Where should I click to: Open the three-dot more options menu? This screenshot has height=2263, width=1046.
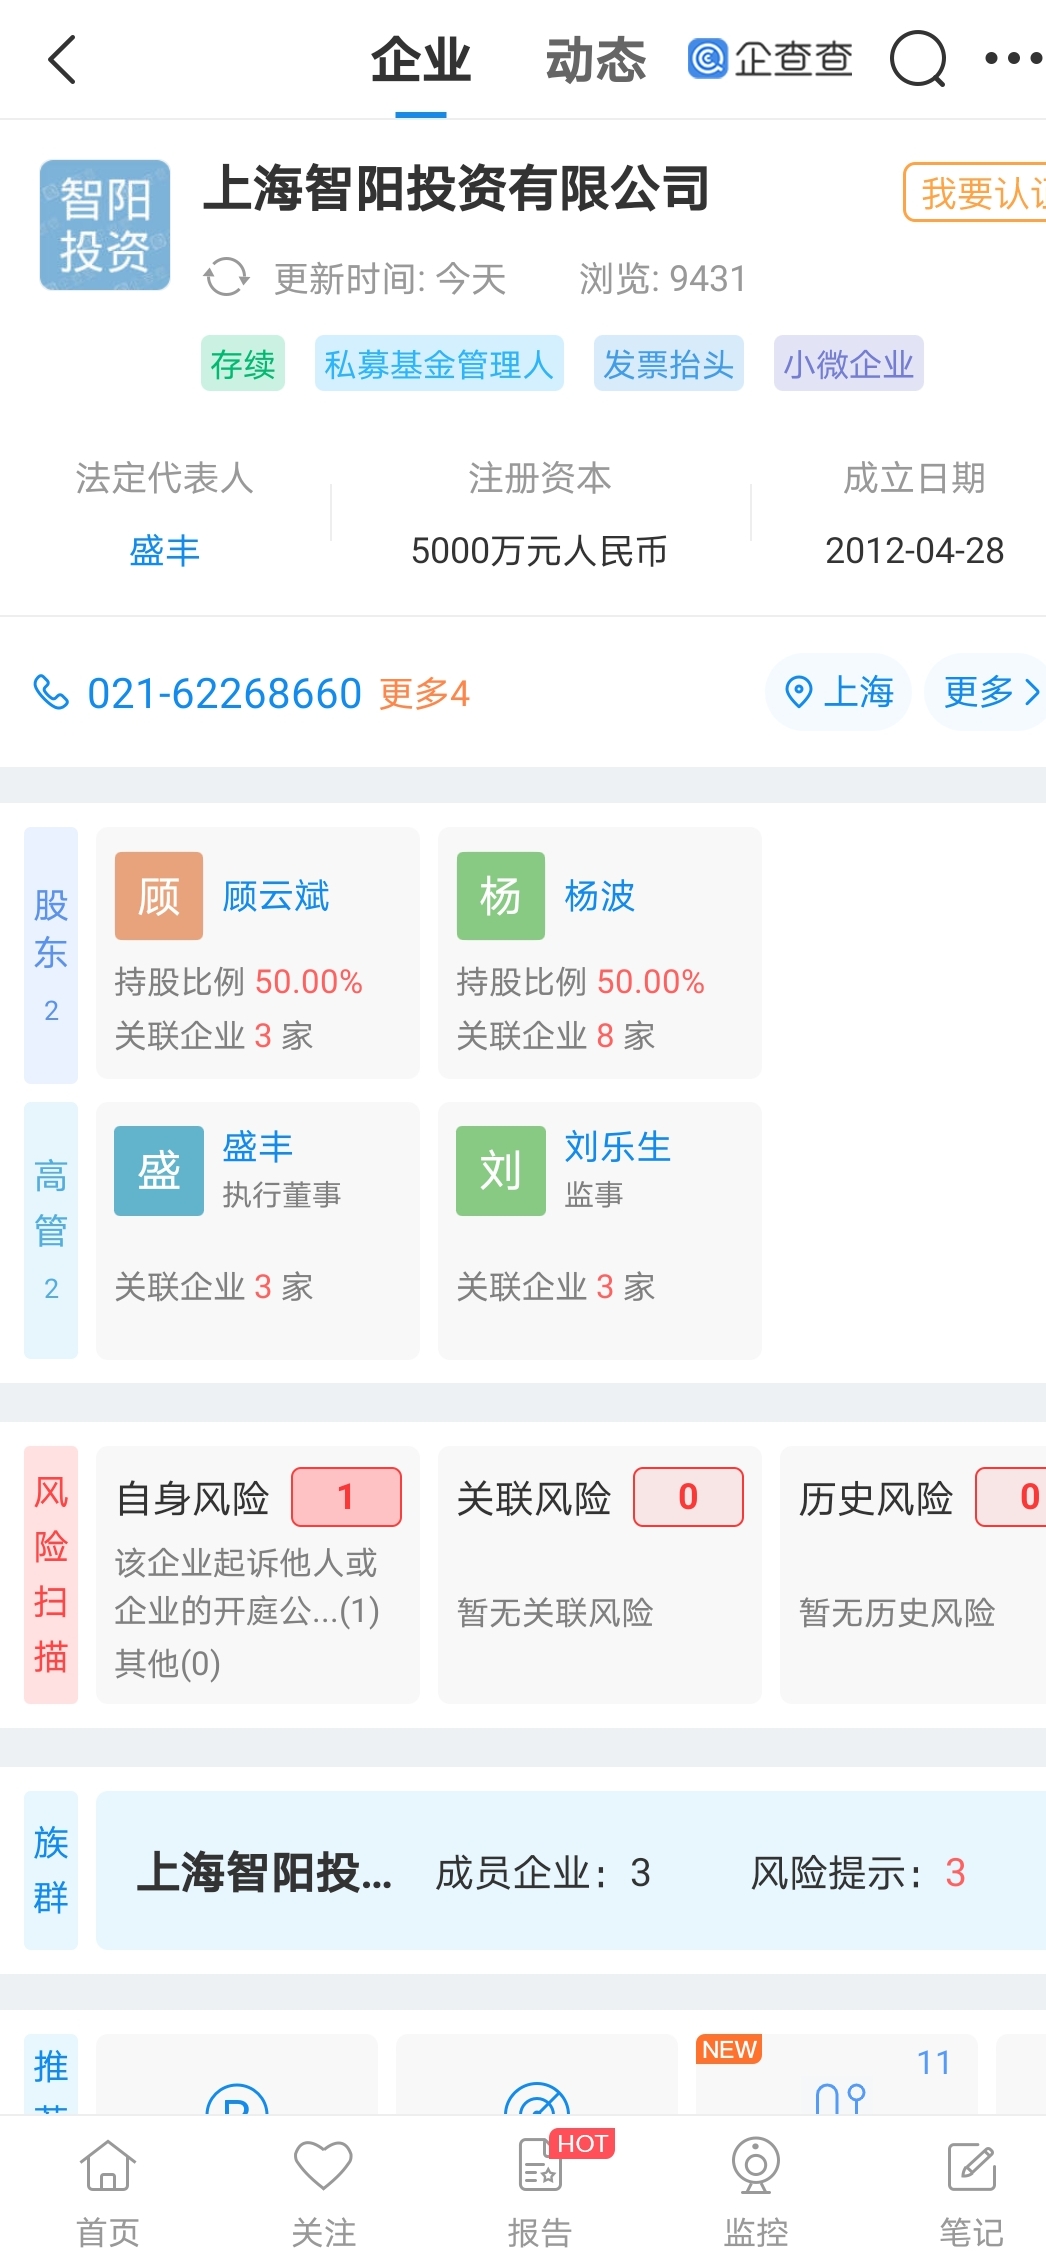[x=1012, y=59]
